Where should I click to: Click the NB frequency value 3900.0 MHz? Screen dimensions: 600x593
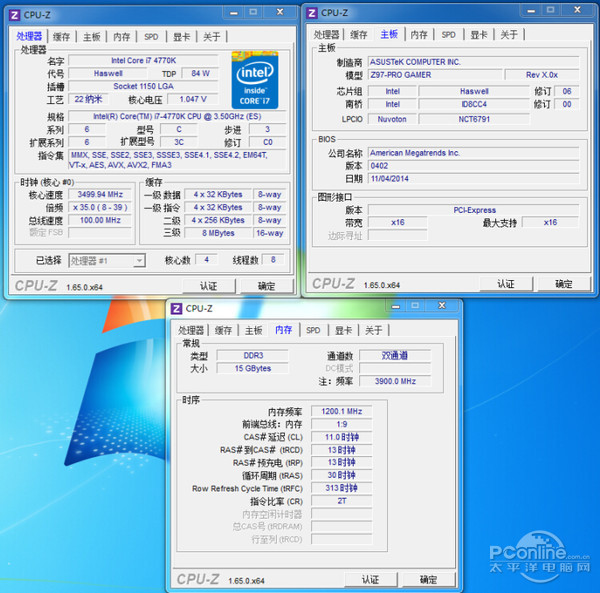[395, 381]
